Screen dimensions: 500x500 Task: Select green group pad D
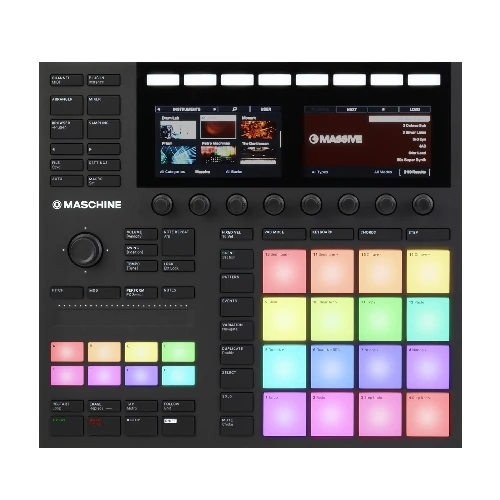178,352
